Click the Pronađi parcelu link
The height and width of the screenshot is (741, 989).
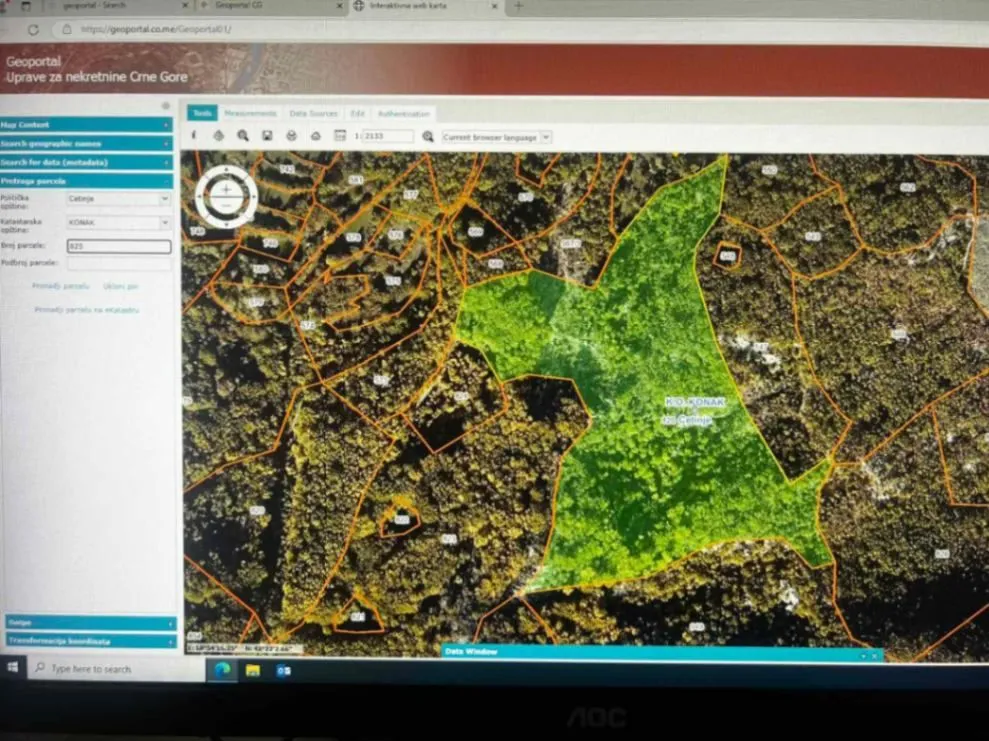[x=61, y=286]
